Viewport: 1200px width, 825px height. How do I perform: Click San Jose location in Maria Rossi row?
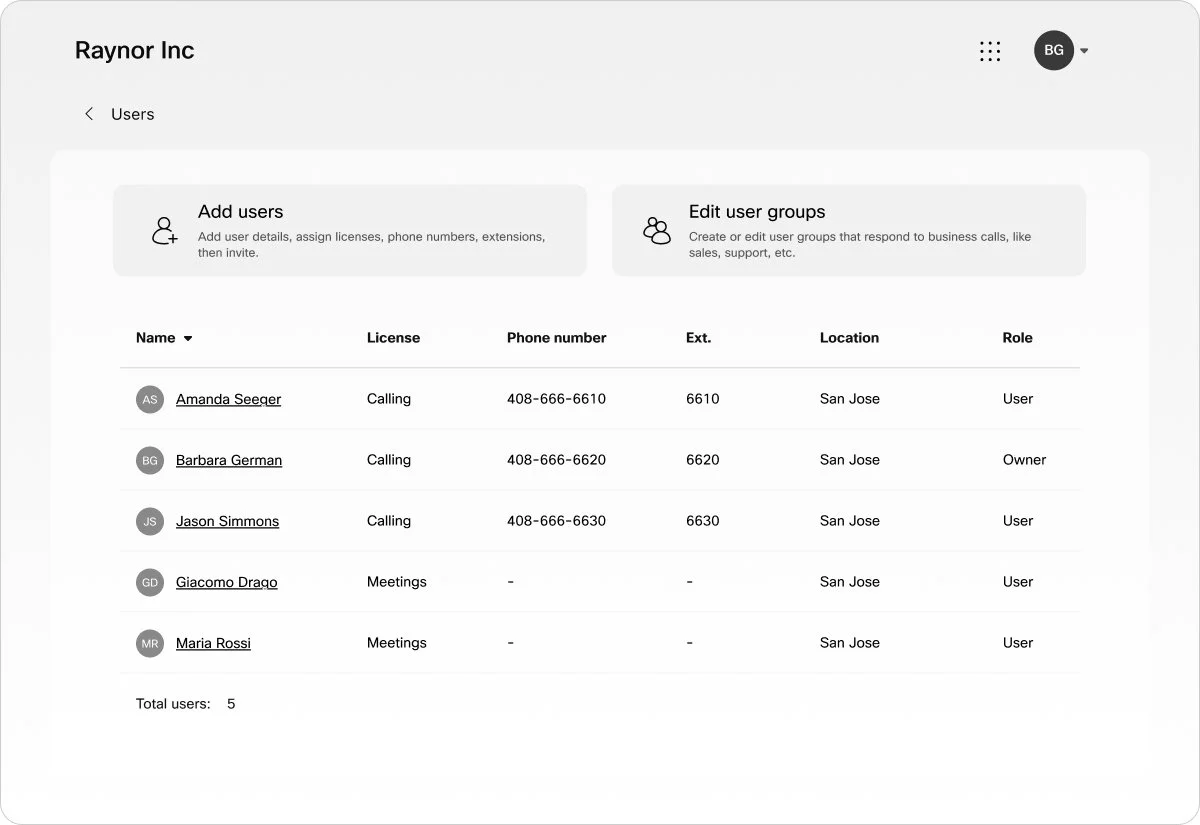tap(850, 643)
